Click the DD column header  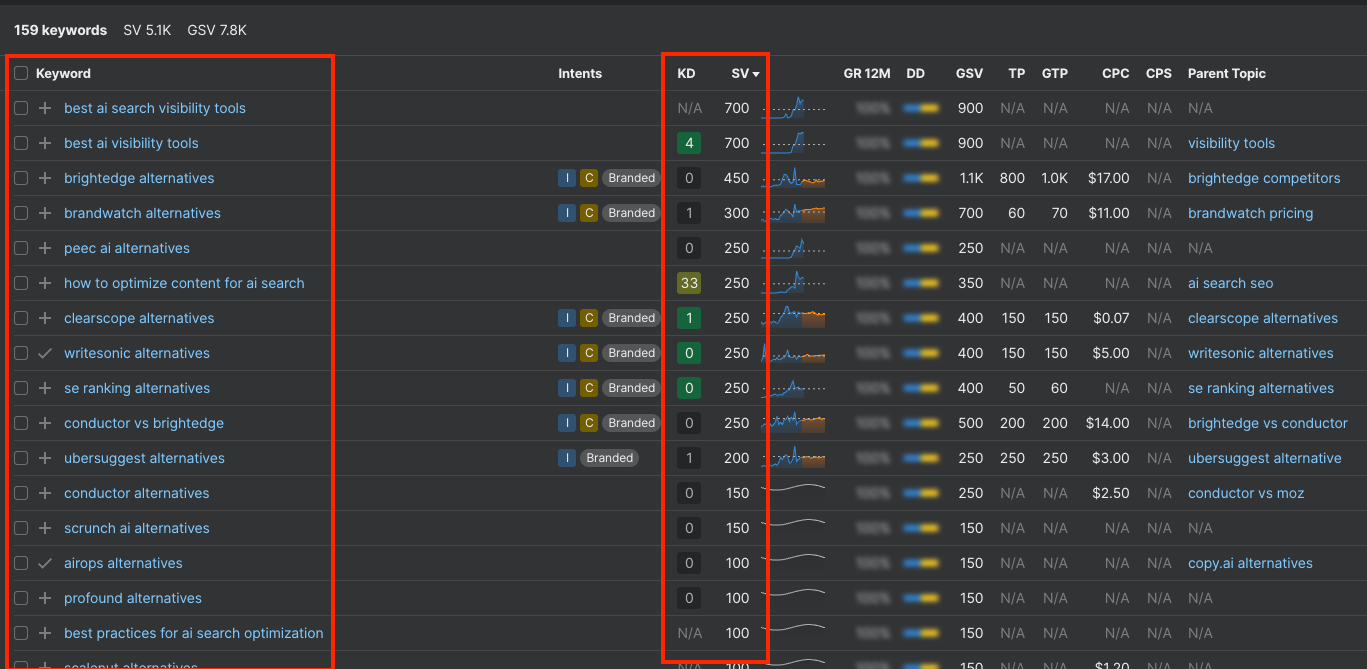915,73
